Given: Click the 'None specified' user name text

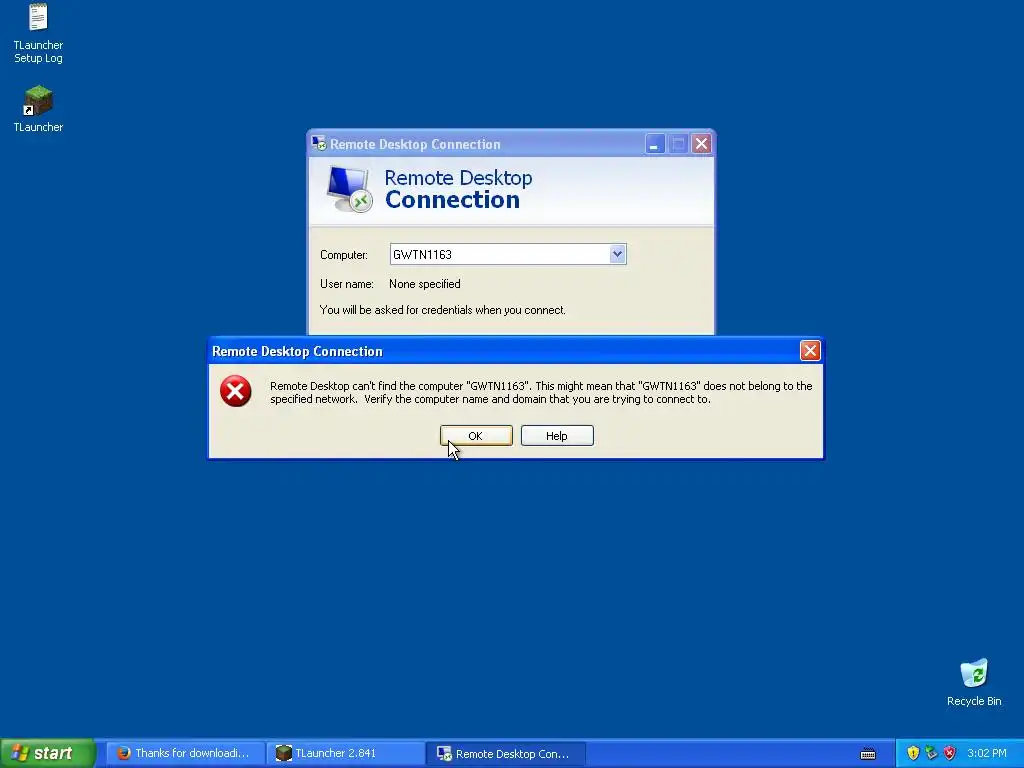Looking at the screenshot, I should [x=424, y=284].
